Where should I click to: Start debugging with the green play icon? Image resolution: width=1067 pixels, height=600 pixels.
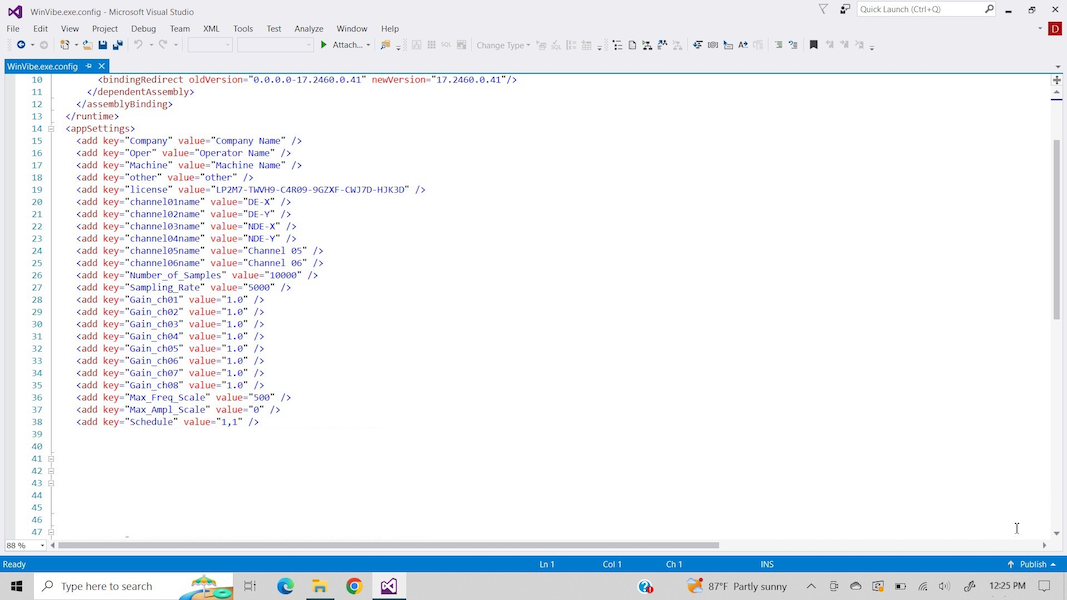(x=324, y=45)
